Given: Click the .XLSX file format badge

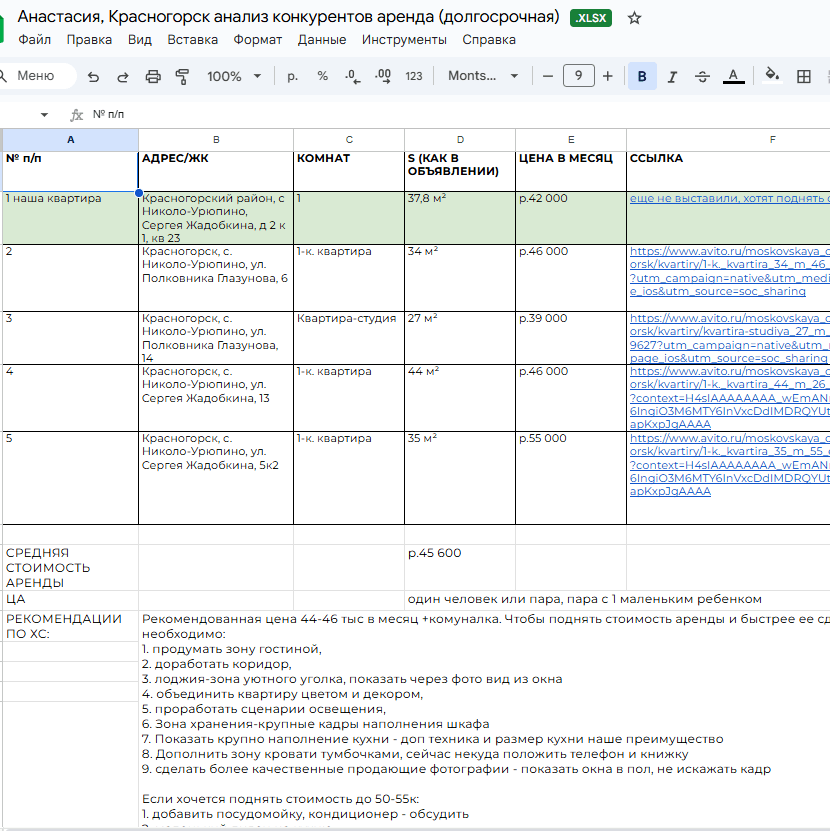Looking at the screenshot, I should [x=590, y=18].
